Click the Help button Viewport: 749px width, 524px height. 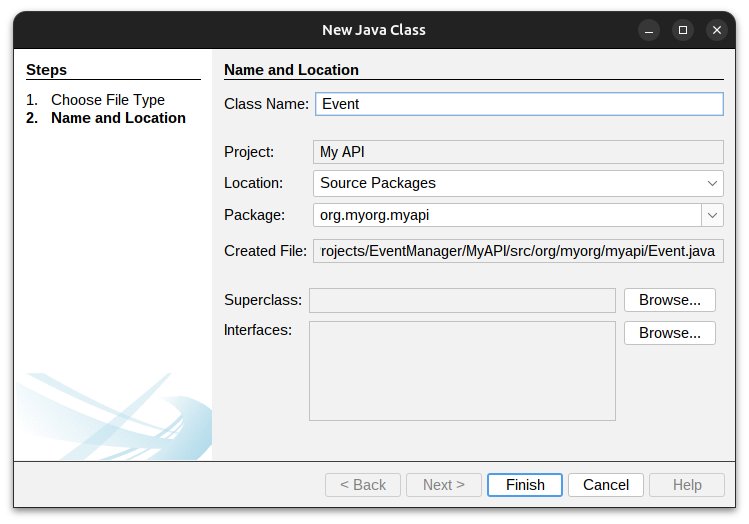[x=686, y=485]
